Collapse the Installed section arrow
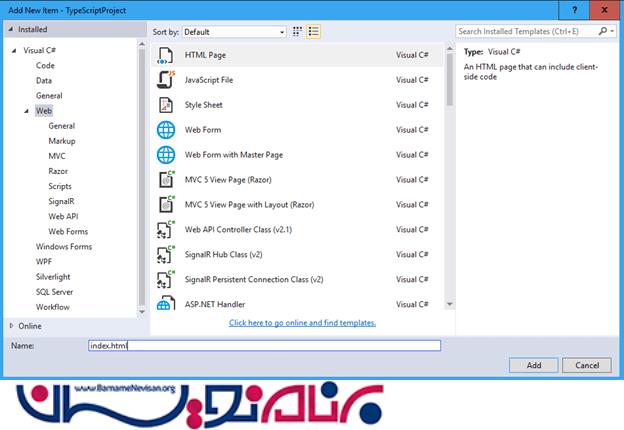This screenshot has height=430, width=624. (x=11, y=30)
